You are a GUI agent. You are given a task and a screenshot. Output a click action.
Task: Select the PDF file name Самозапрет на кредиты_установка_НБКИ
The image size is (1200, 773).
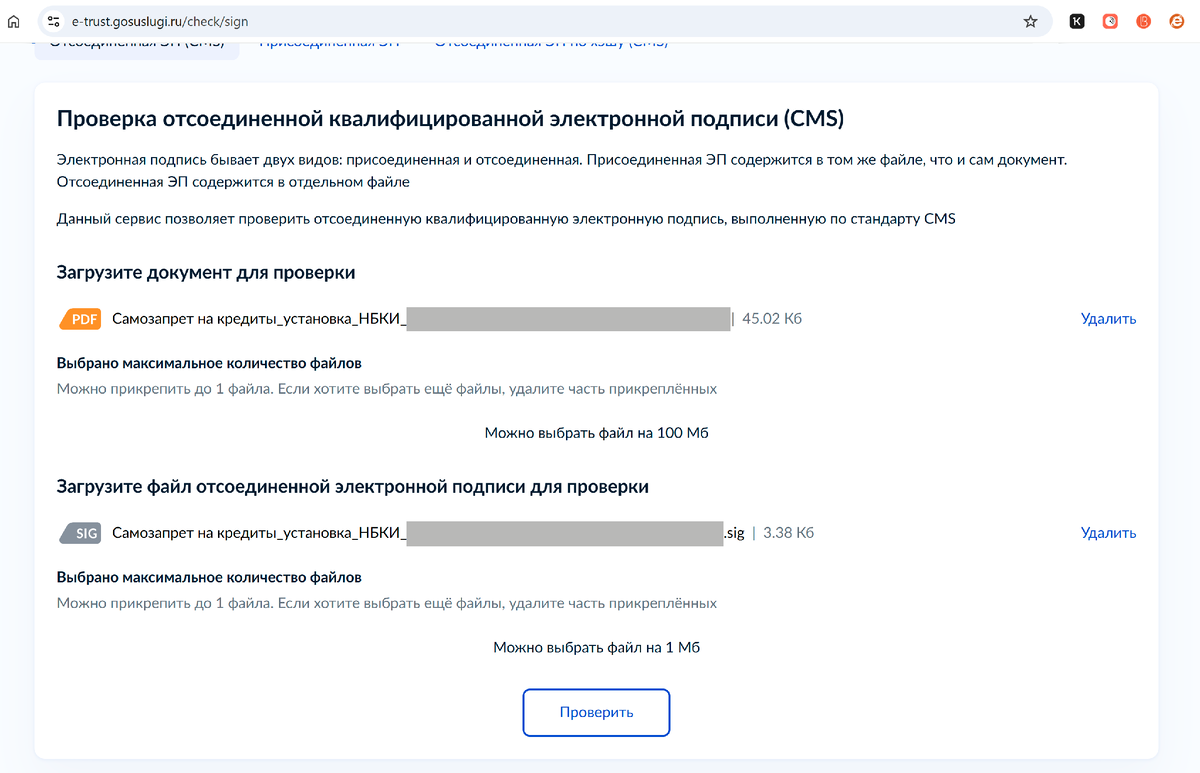[259, 319]
